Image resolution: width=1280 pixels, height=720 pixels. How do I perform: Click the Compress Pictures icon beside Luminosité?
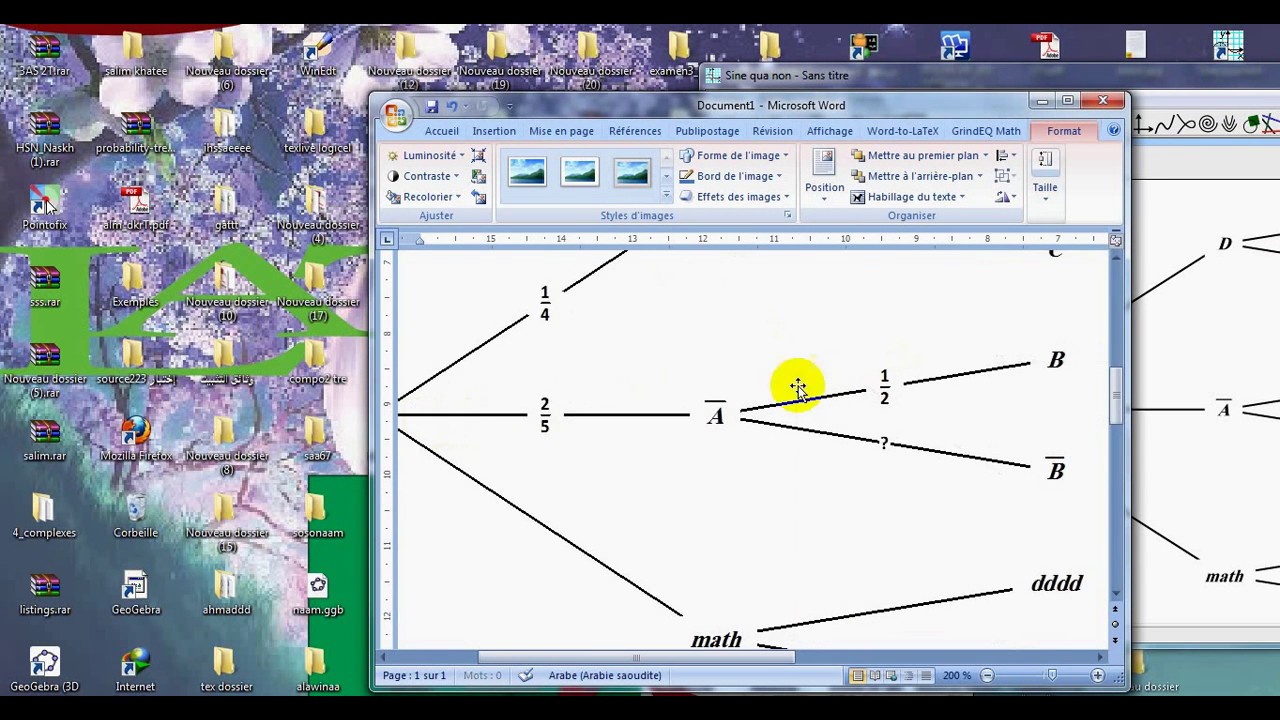[479, 155]
